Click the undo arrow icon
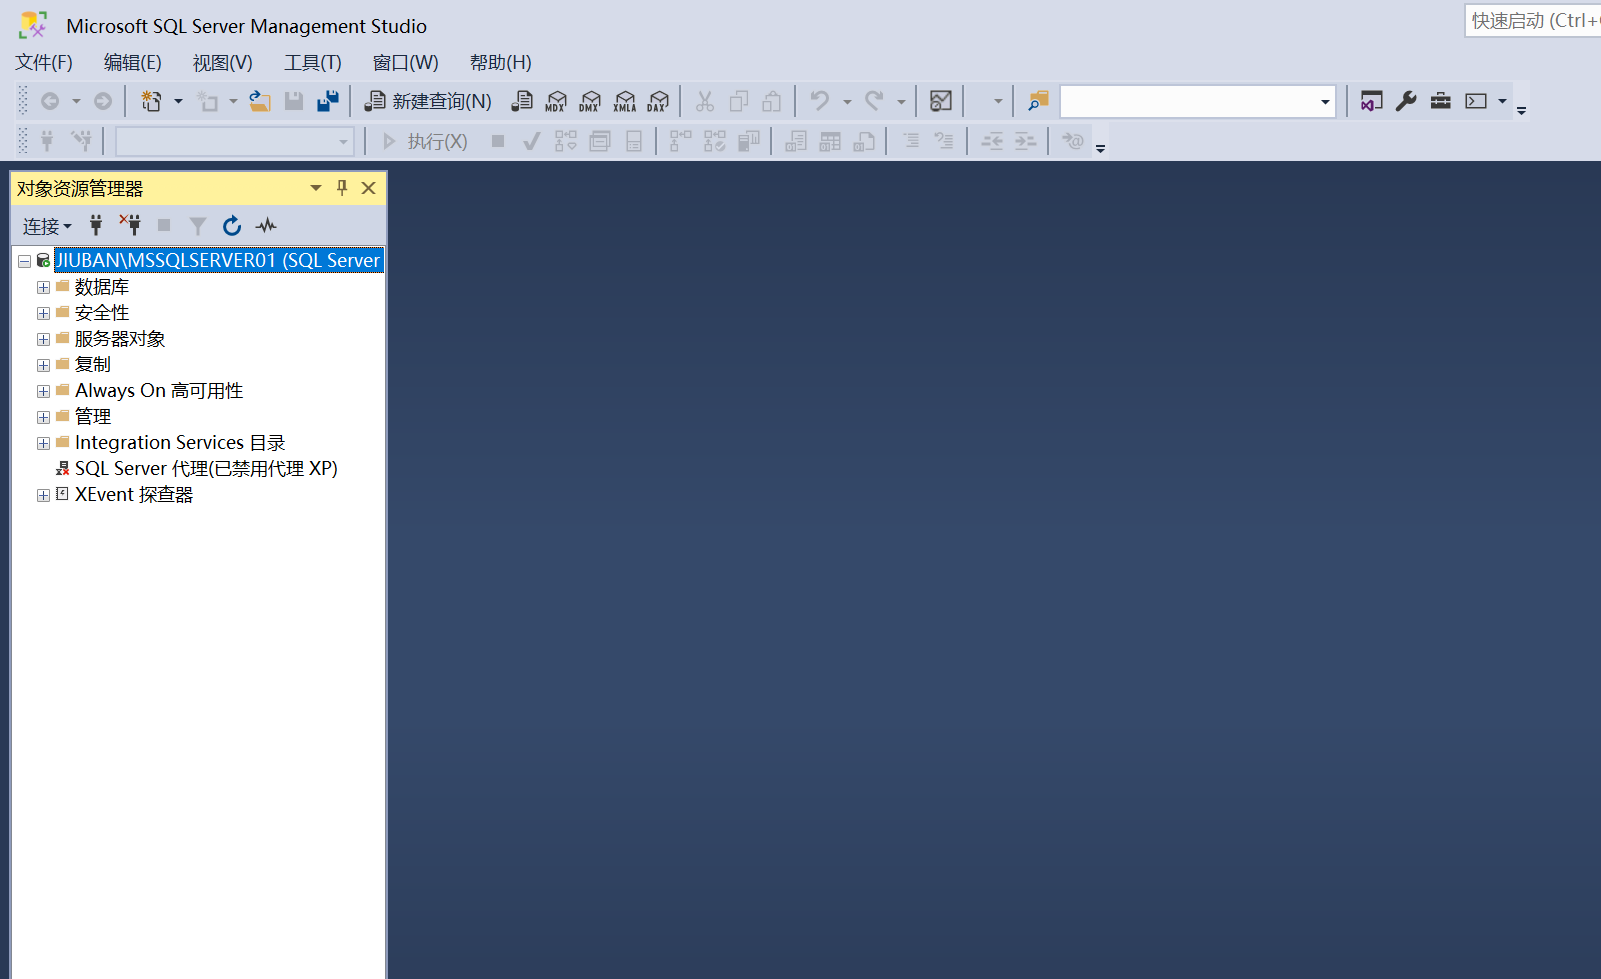 click(820, 101)
